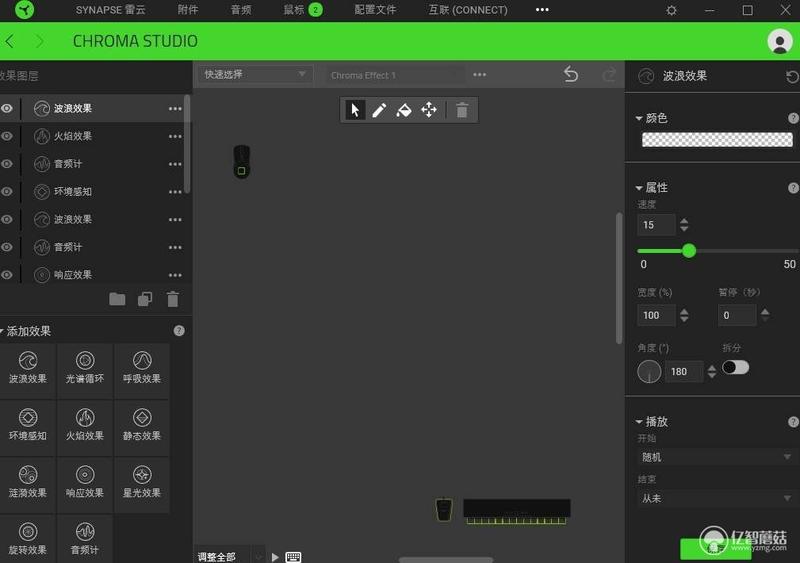Reset the 波浪效果 properties panel
Screen dimensions: 800x563
point(792,77)
